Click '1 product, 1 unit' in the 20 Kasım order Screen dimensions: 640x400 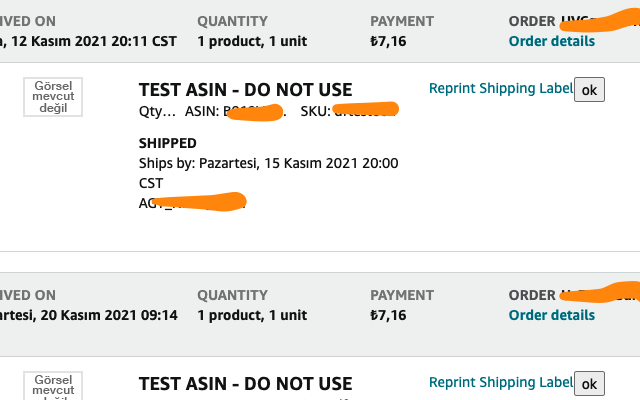(252, 315)
